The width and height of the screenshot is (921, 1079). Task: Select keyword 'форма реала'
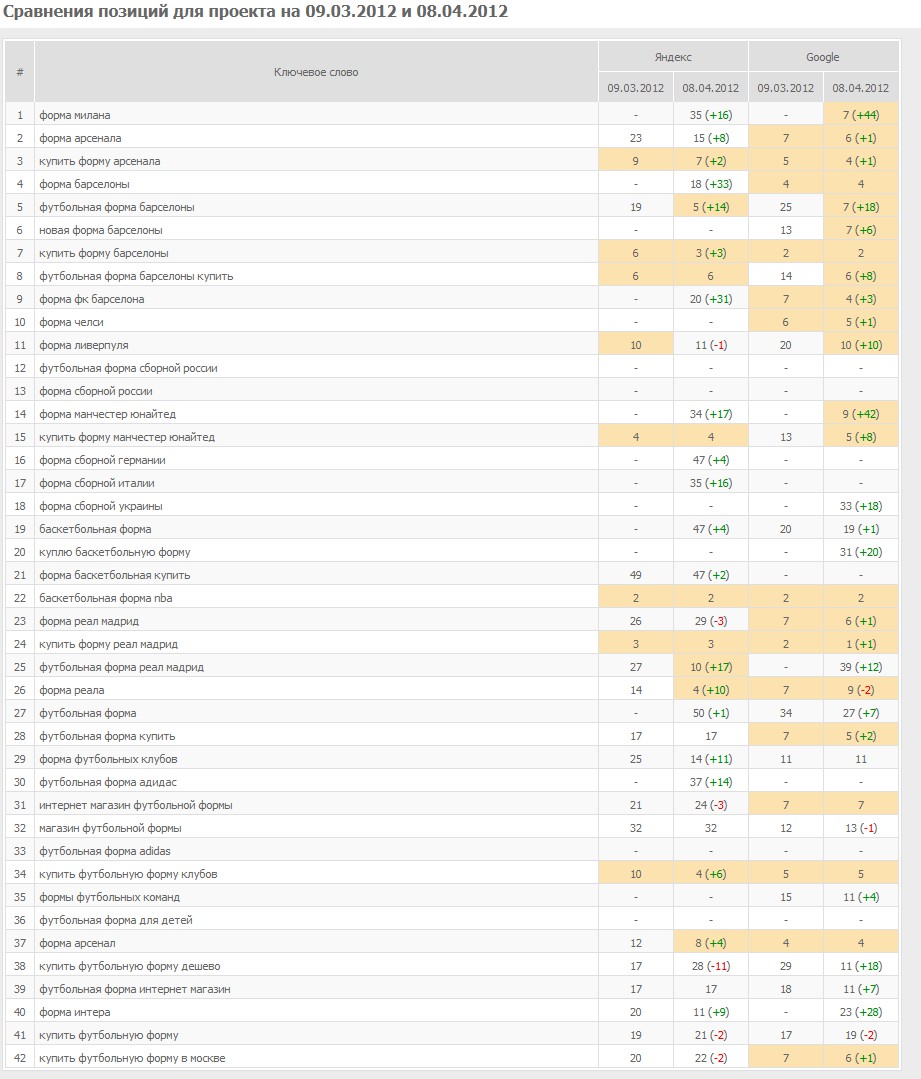point(72,690)
